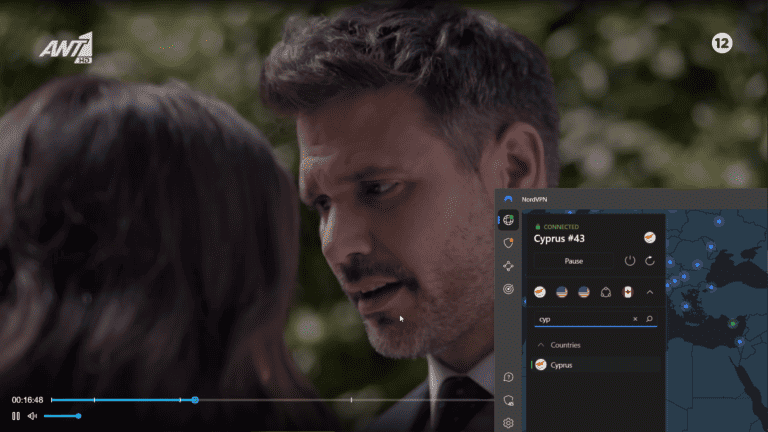Pause the video playback
This screenshot has height=432, width=768.
16,415
